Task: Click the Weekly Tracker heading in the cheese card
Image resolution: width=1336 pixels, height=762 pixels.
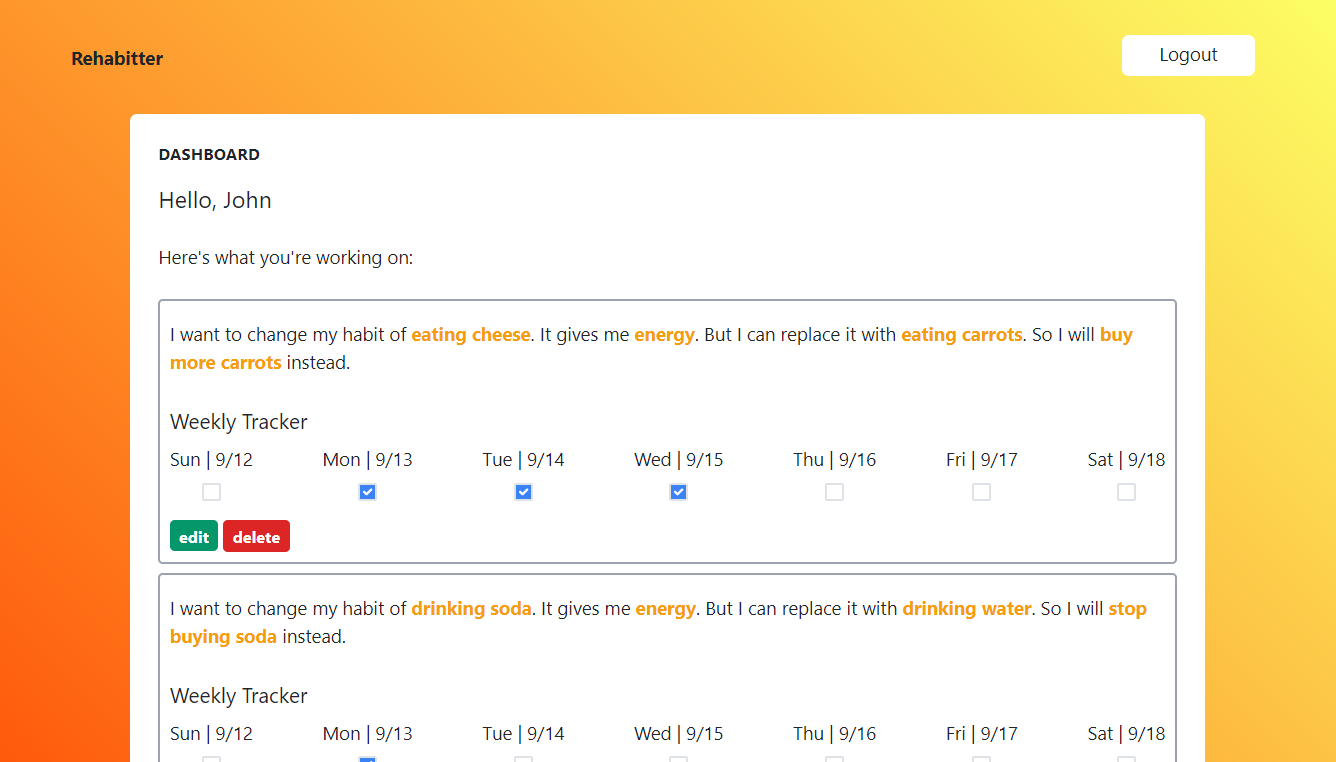Action: point(238,421)
